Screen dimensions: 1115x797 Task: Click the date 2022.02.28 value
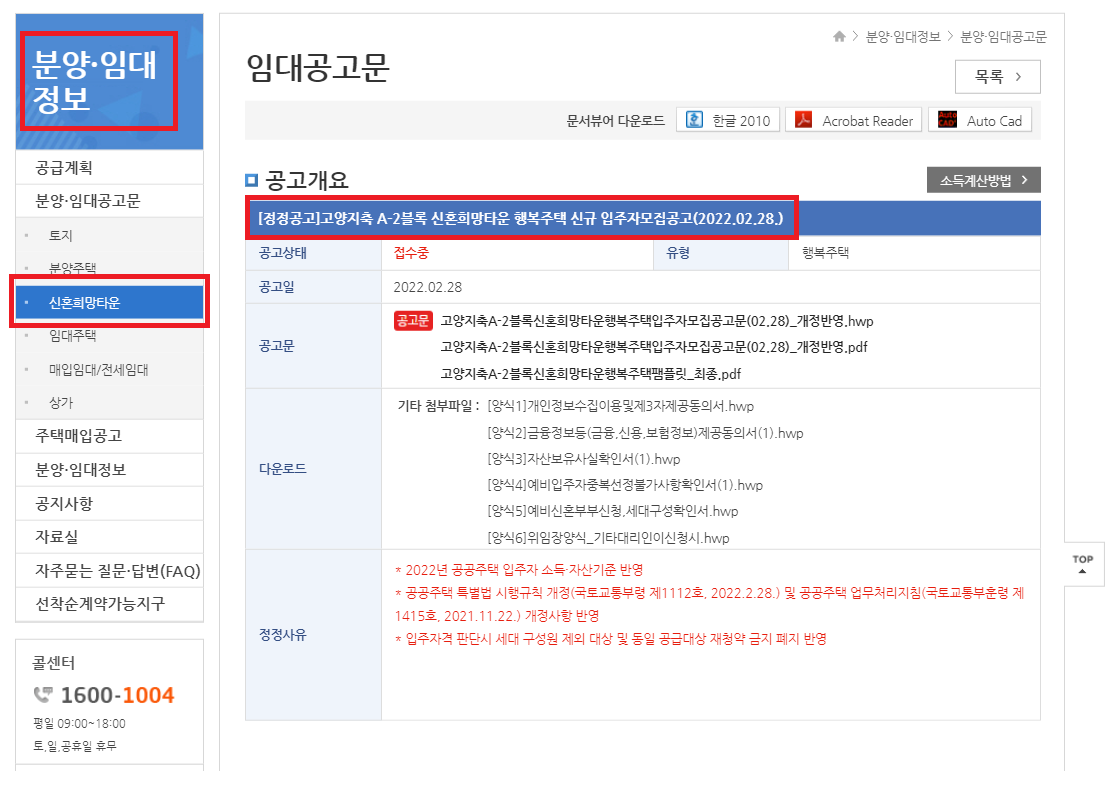pyautogui.click(x=427, y=287)
